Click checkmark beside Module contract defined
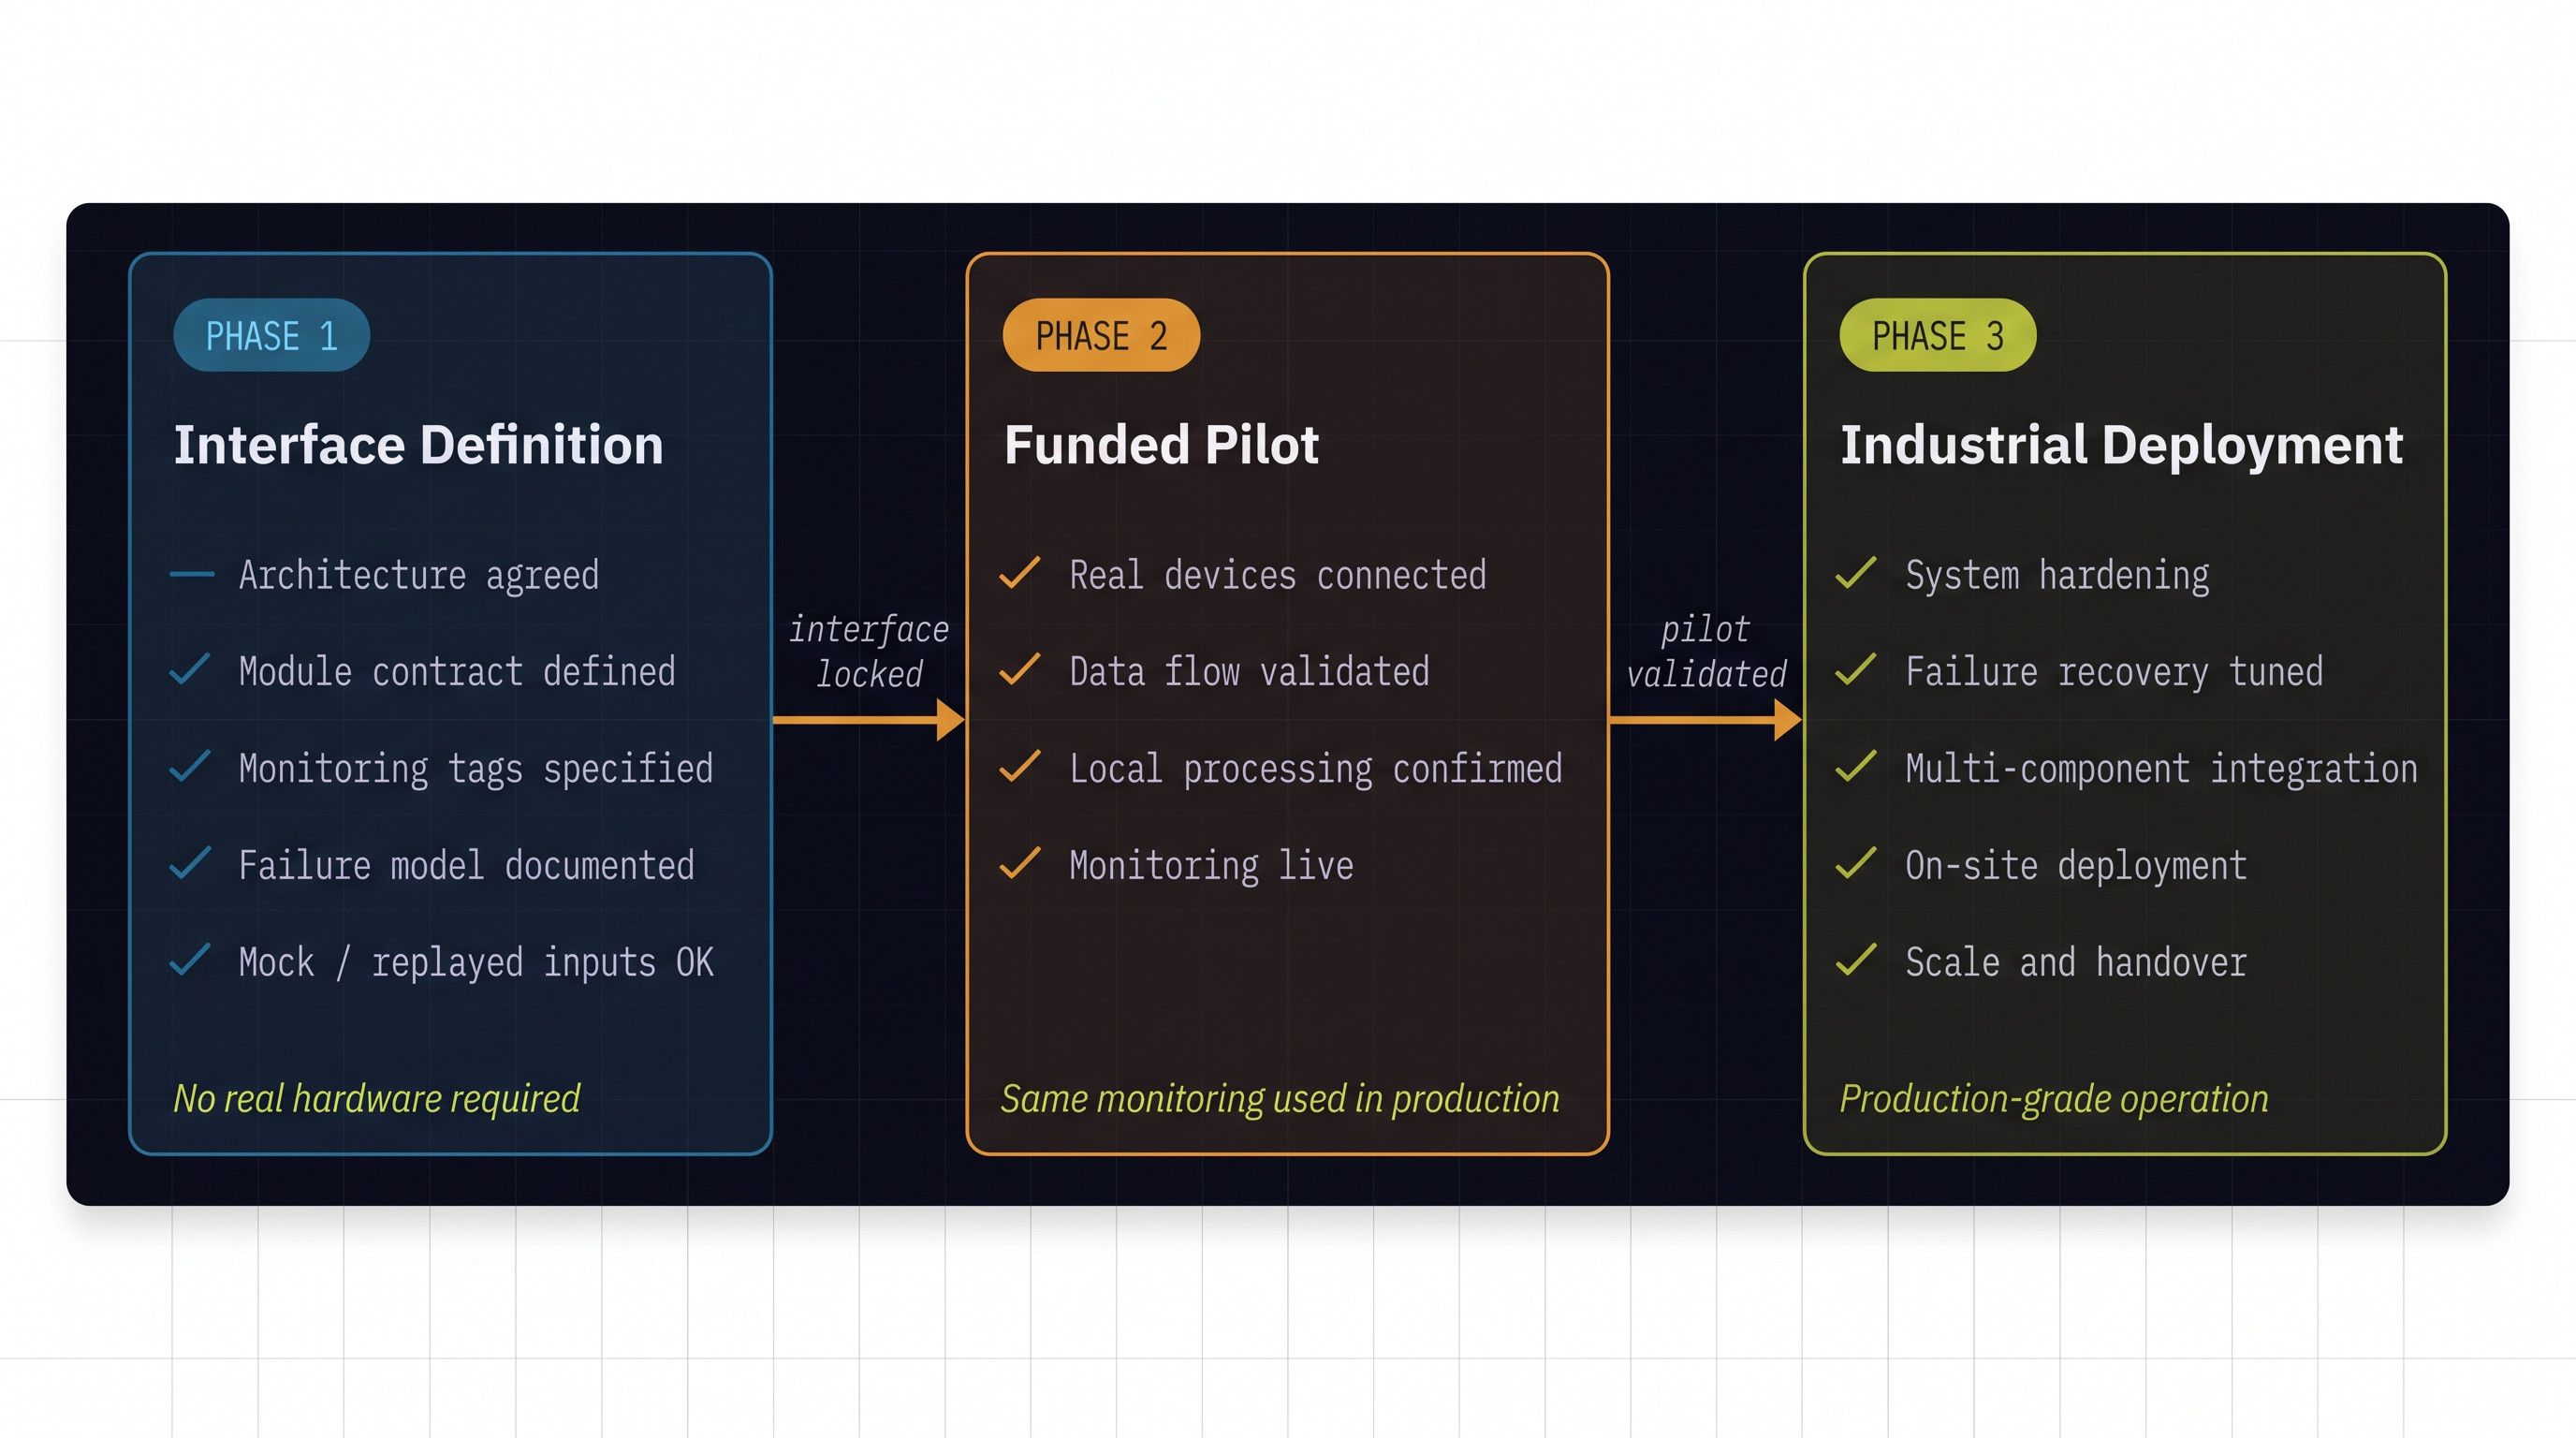This screenshot has height=1438, width=2576. coord(190,669)
